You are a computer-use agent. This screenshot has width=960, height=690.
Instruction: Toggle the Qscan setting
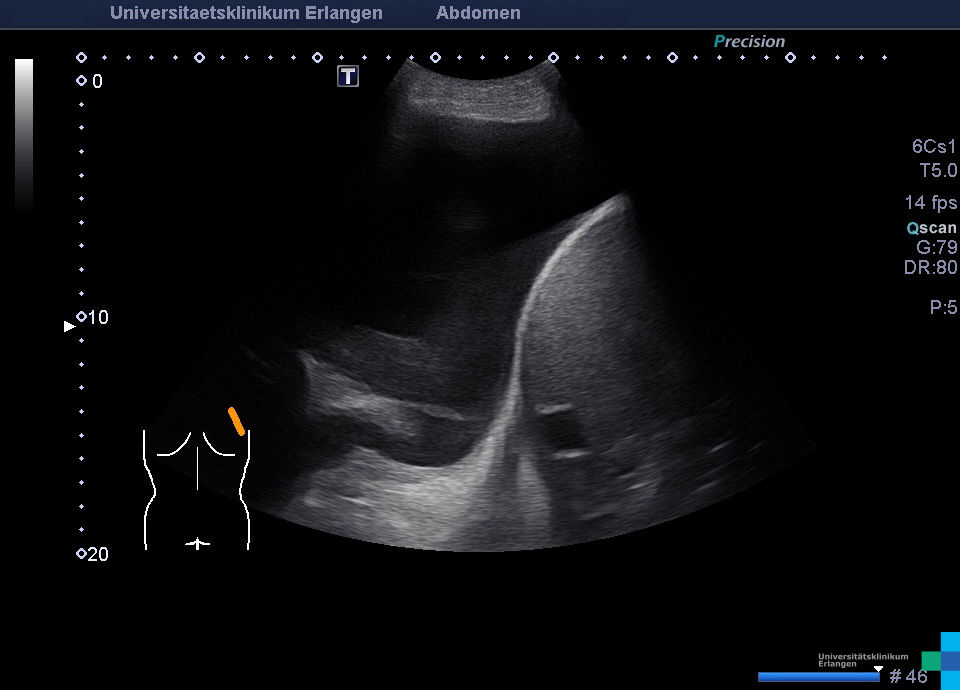point(931,228)
